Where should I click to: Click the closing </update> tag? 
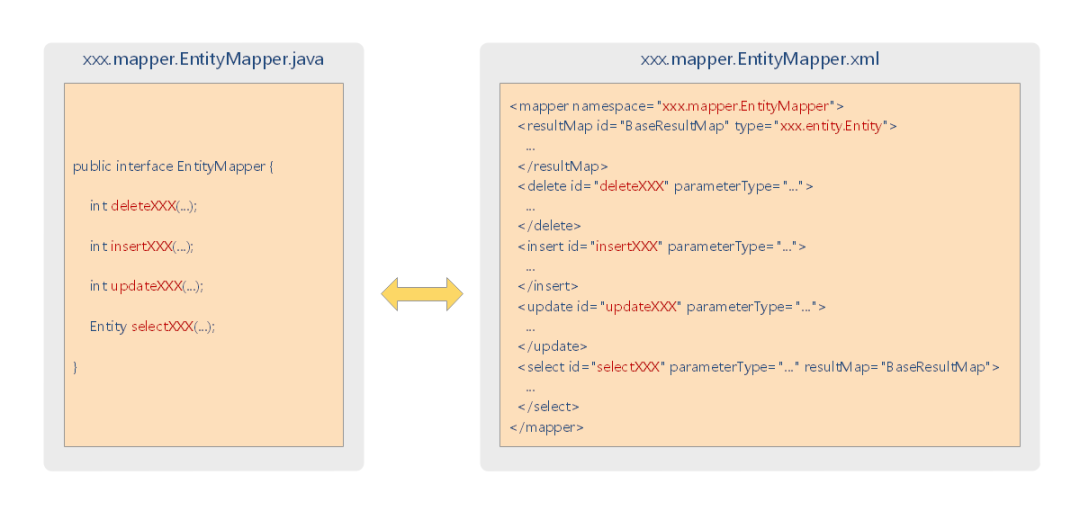click(553, 346)
